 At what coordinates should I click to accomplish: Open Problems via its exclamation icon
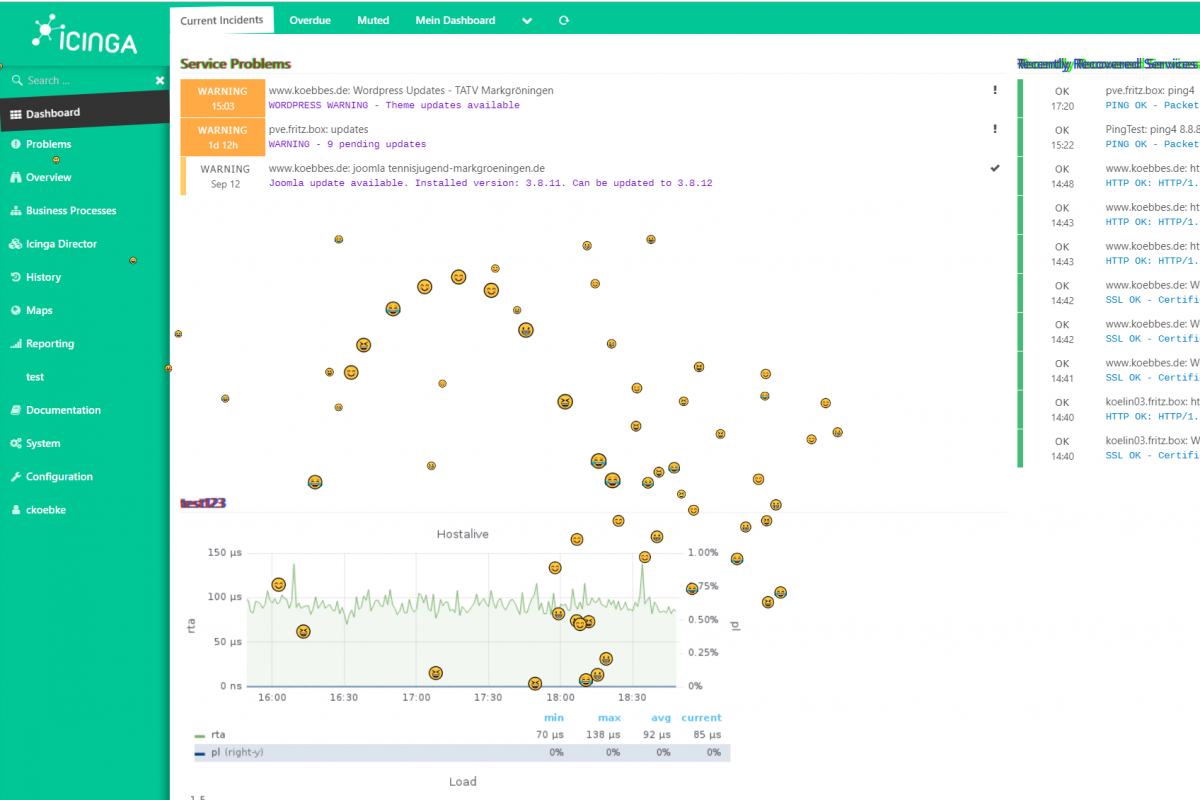pos(16,144)
